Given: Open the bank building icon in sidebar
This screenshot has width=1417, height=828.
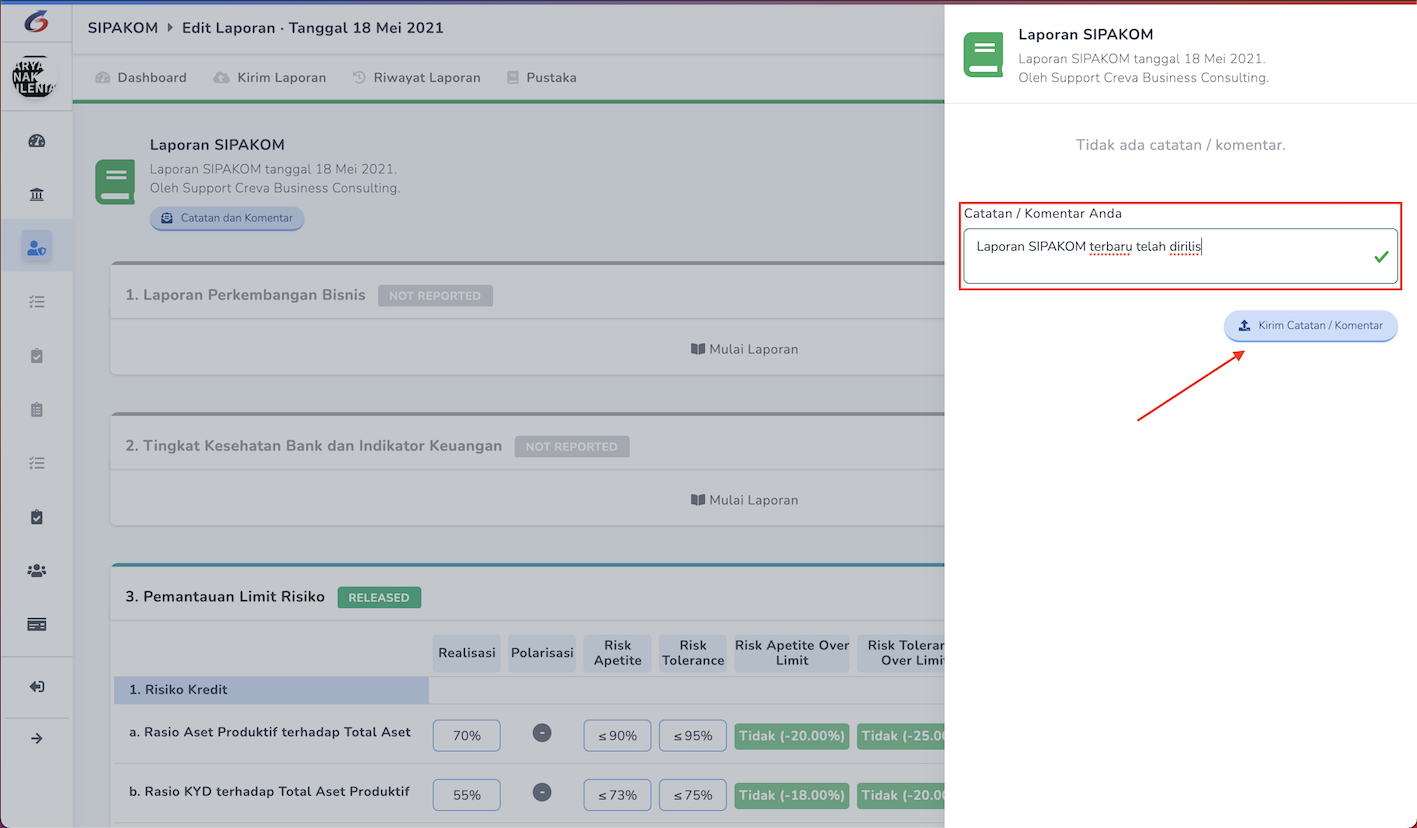Looking at the screenshot, I should 37,194.
